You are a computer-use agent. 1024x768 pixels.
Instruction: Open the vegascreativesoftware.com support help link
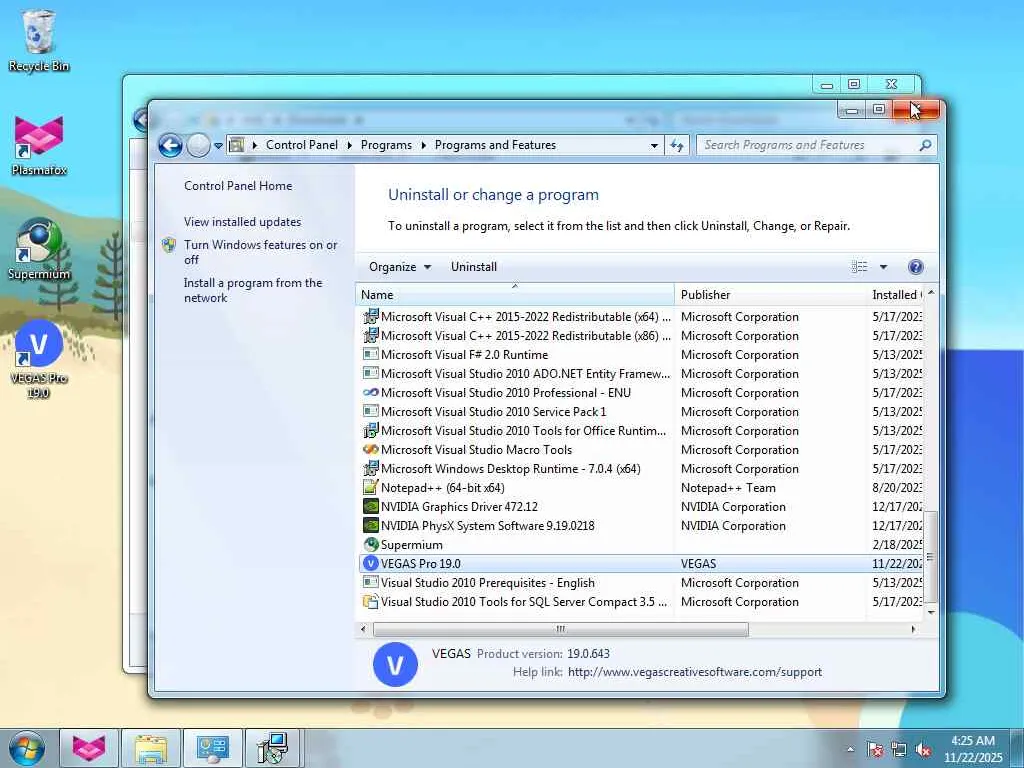(695, 671)
